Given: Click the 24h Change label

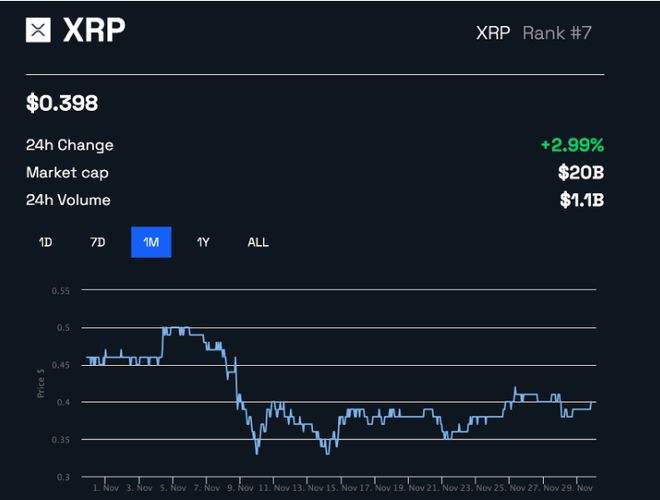Looking at the screenshot, I should point(69,145).
